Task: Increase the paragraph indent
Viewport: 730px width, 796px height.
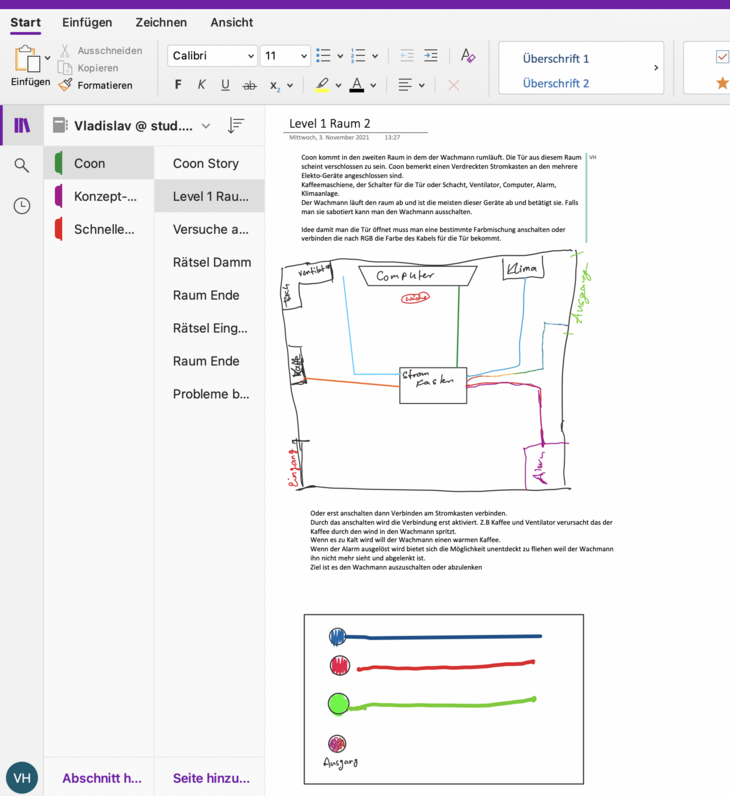Action: 430,56
